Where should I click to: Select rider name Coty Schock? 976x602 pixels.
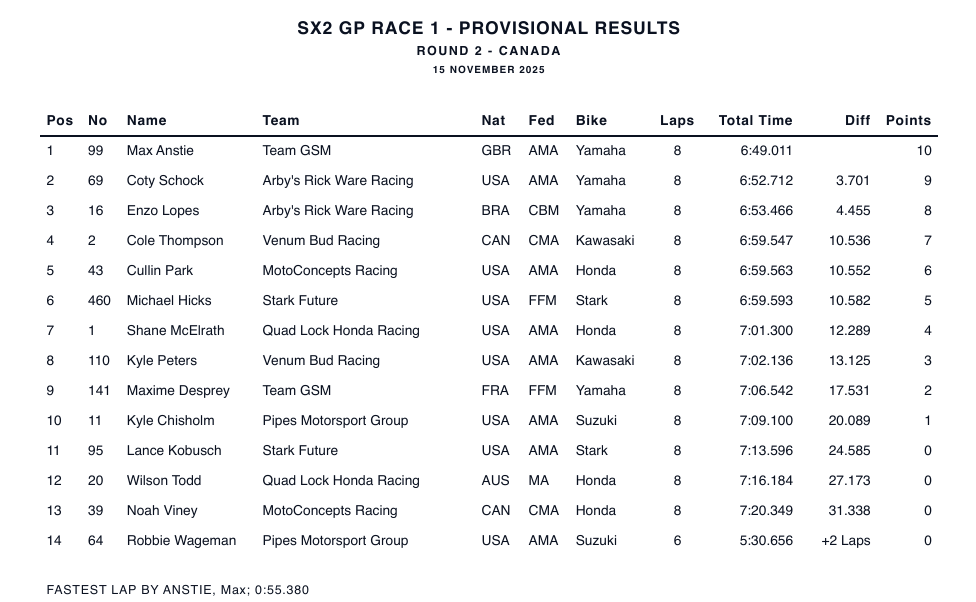coord(165,180)
